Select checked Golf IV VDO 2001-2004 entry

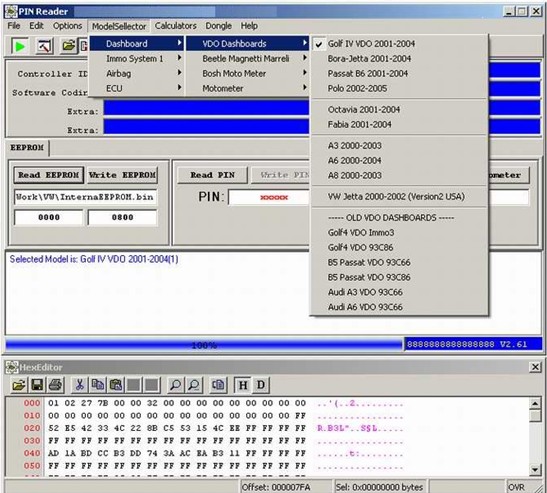tap(399, 44)
